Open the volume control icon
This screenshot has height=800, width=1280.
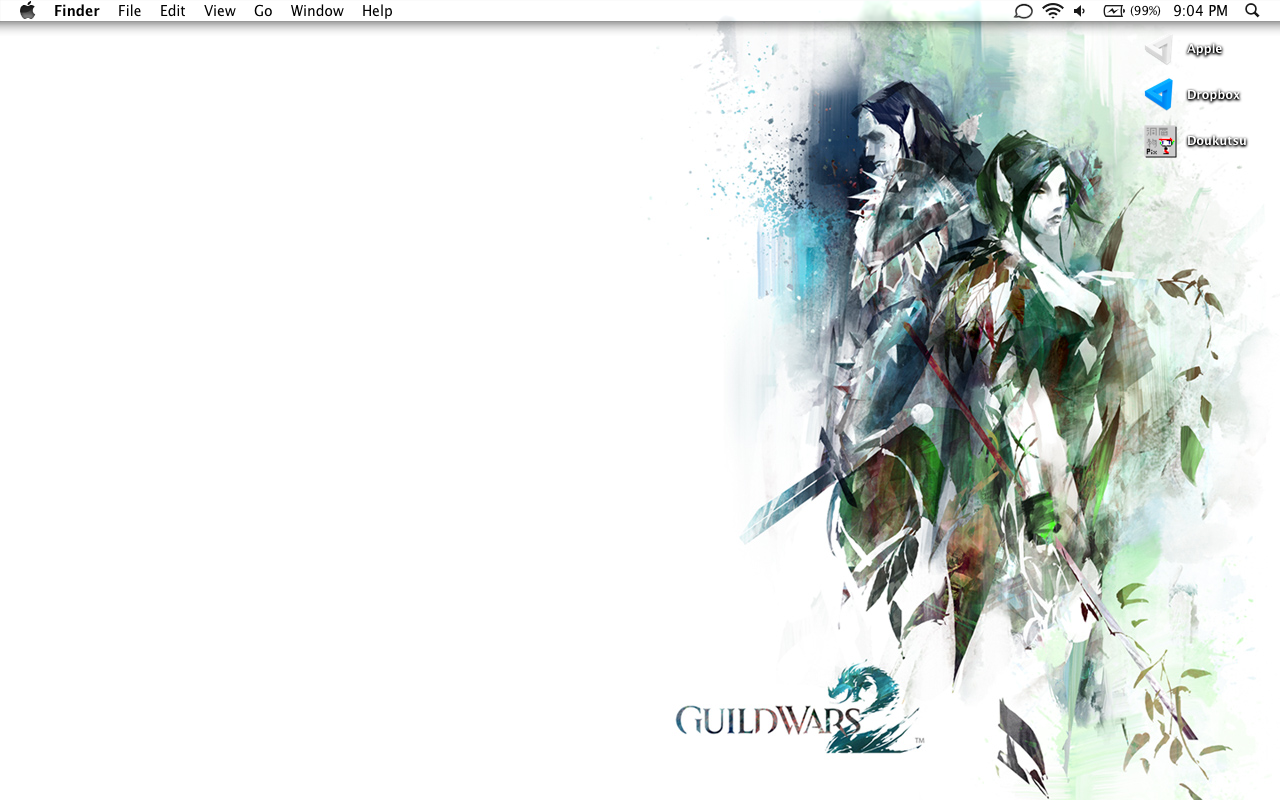1080,11
